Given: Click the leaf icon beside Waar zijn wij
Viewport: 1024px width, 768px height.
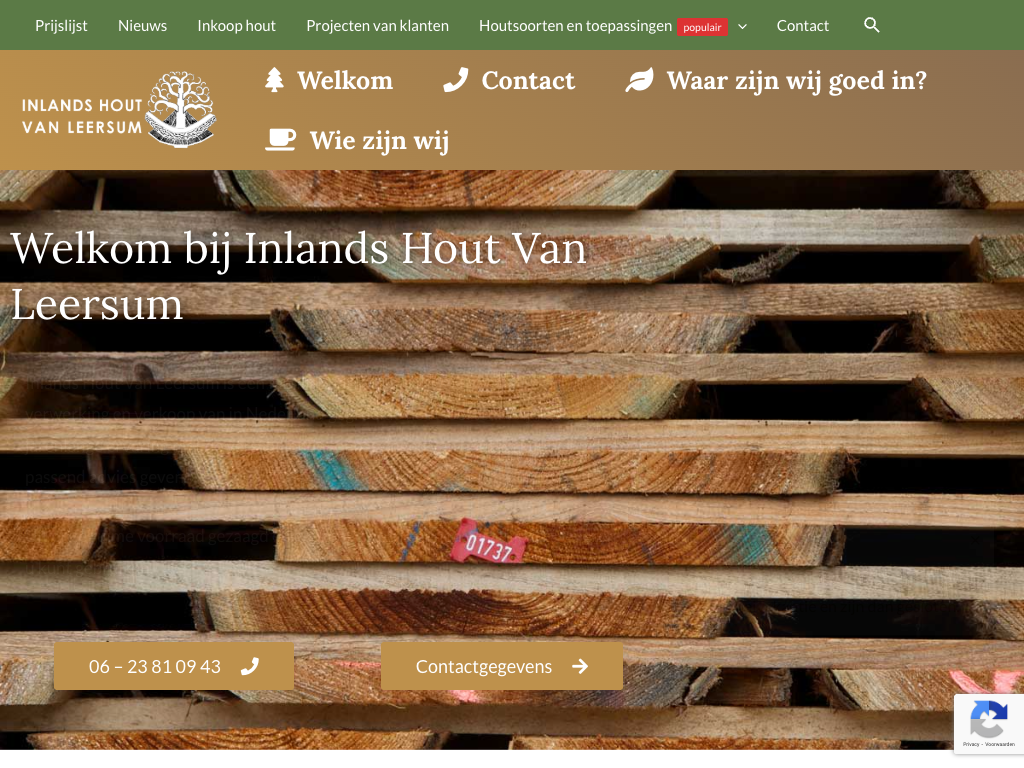Looking at the screenshot, I should click(x=639, y=80).
